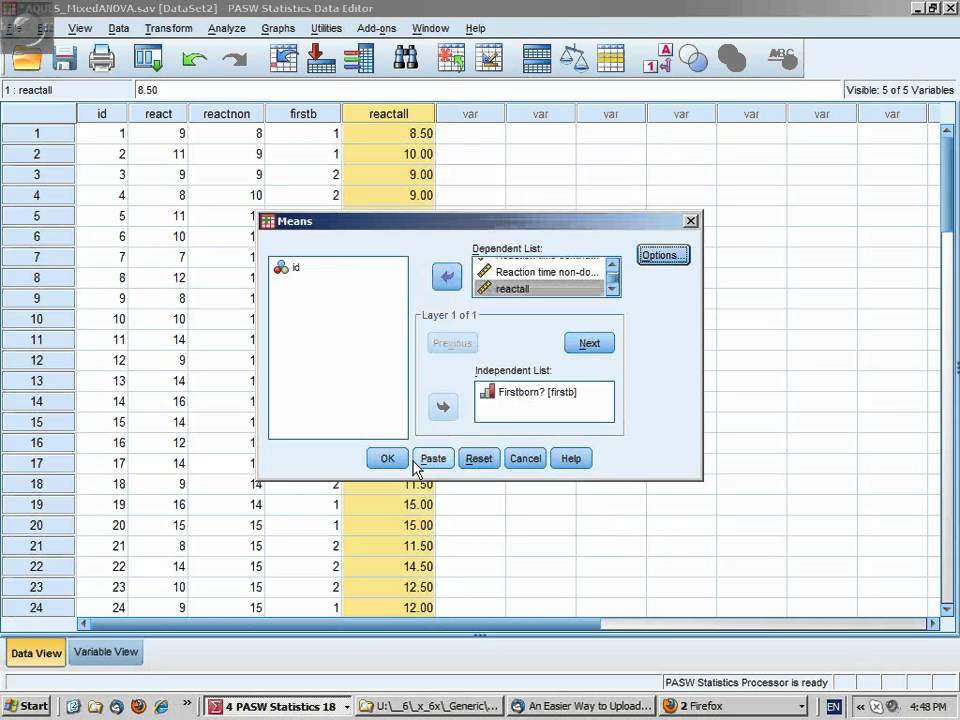Select the react column header
This screenshot has height=720, width=960.
tap(159, 114)
